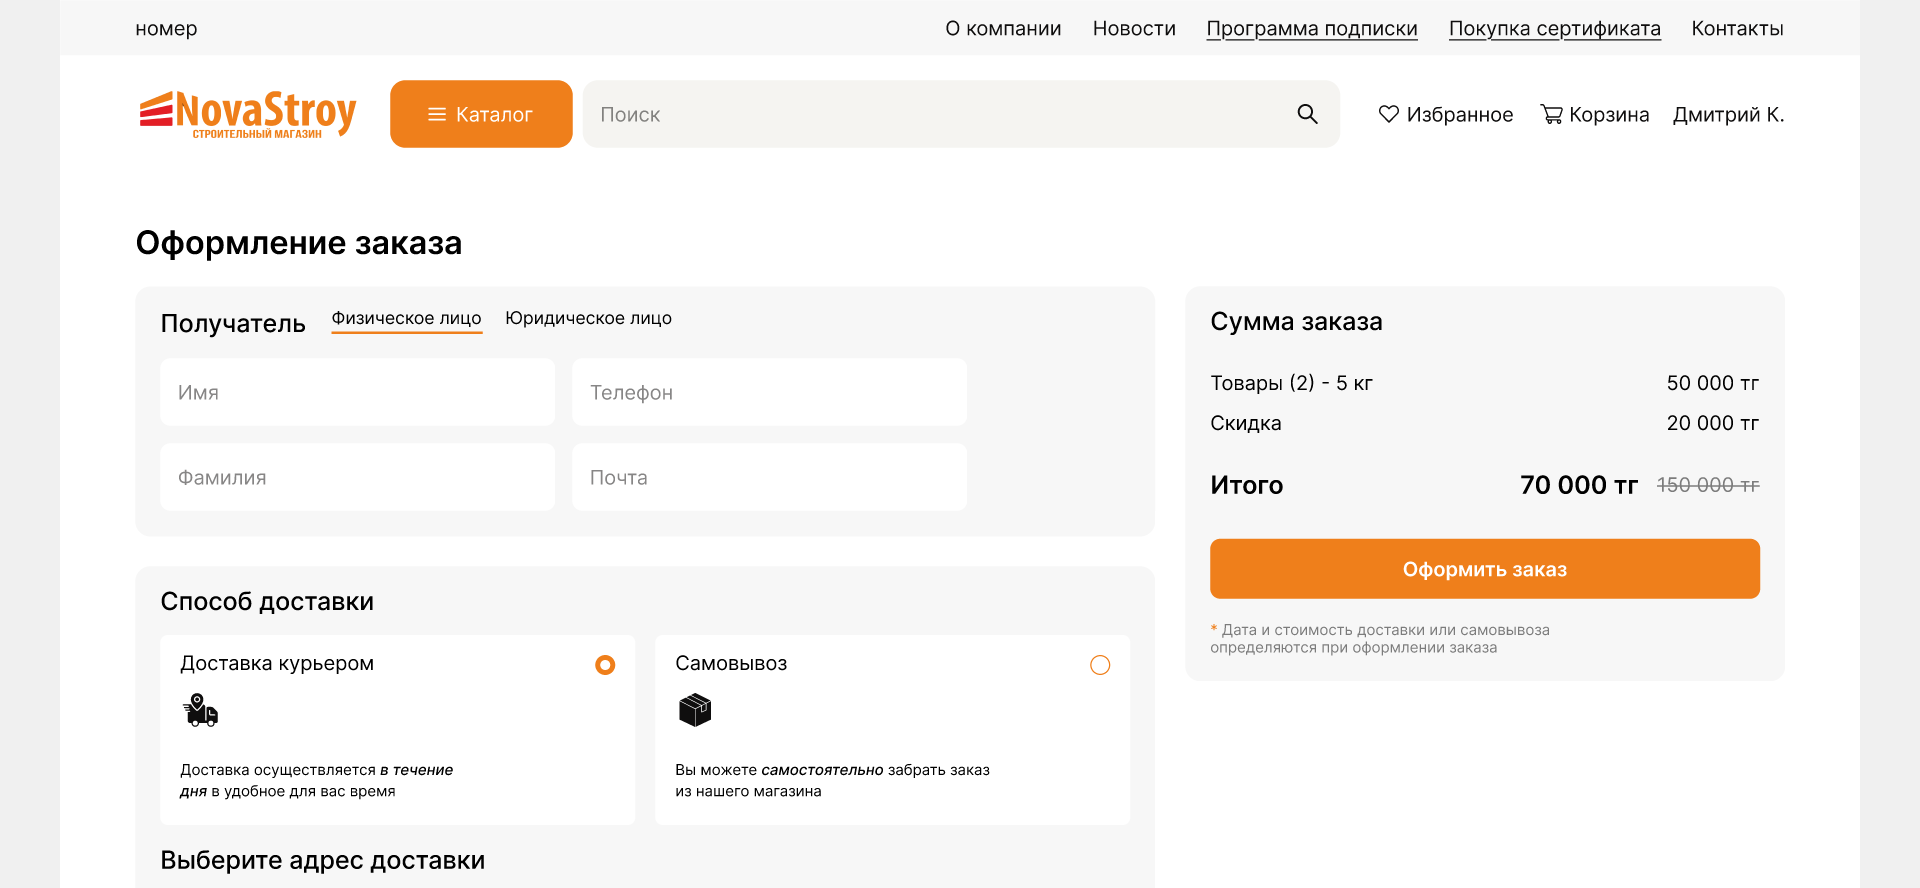Open the Каталог menu button
This screenshot has height=888, width=1920.
pyautogui.click(x=481, y=114)
